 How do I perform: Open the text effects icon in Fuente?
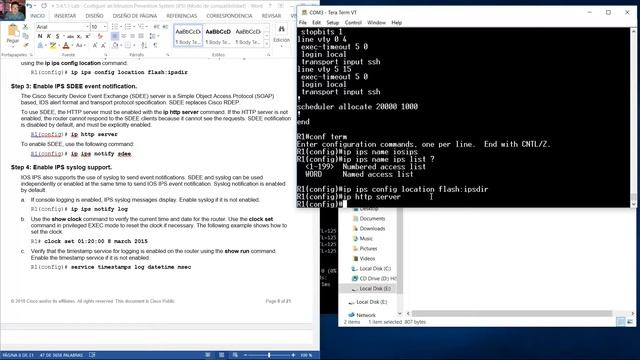point(40,45)
